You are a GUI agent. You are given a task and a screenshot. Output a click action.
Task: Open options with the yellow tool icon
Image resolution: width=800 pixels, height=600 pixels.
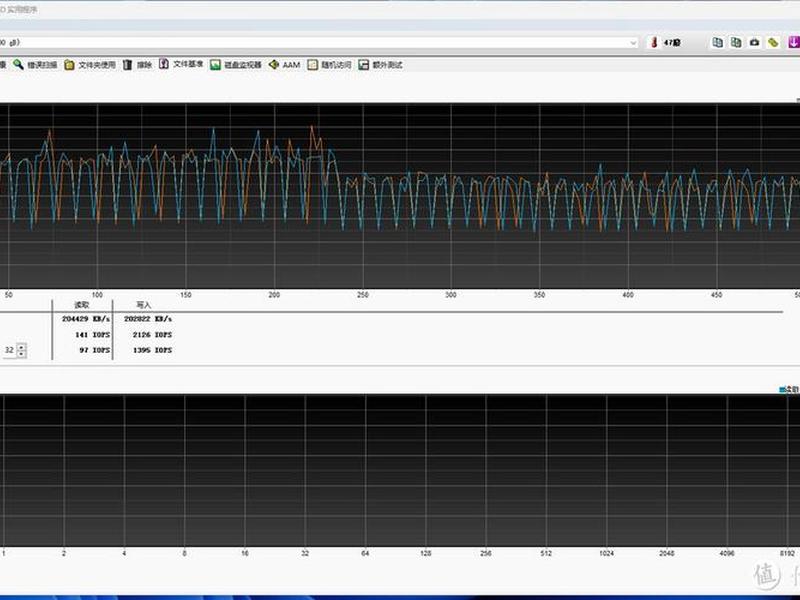[x=773, y=42]
